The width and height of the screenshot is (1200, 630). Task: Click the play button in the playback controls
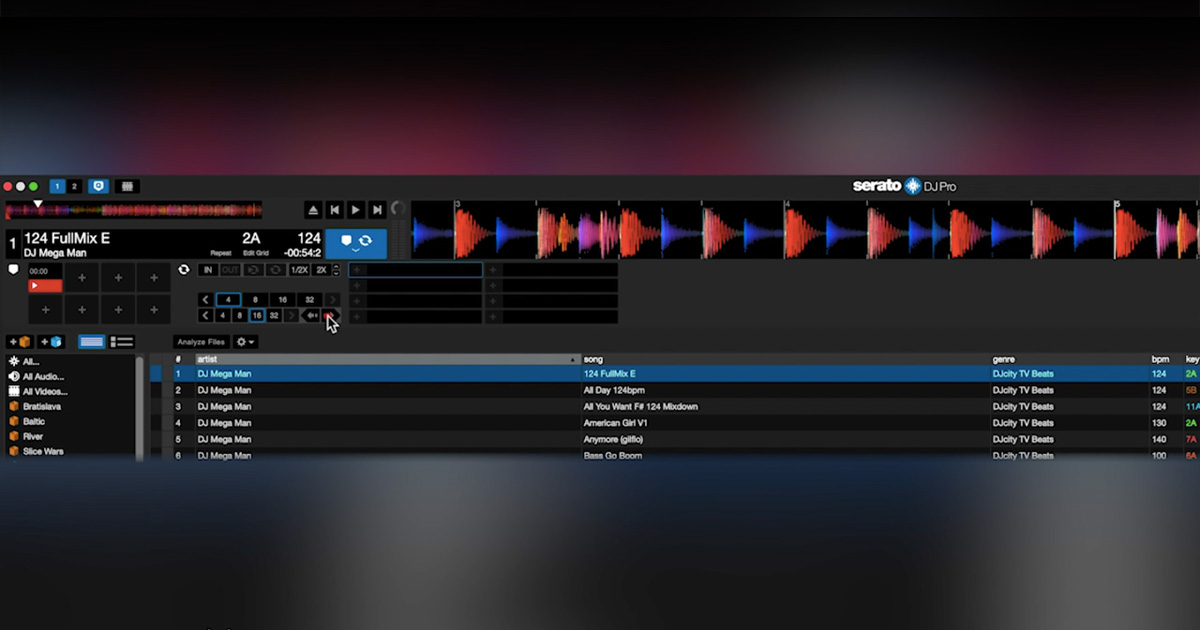[x=355, y=209]
